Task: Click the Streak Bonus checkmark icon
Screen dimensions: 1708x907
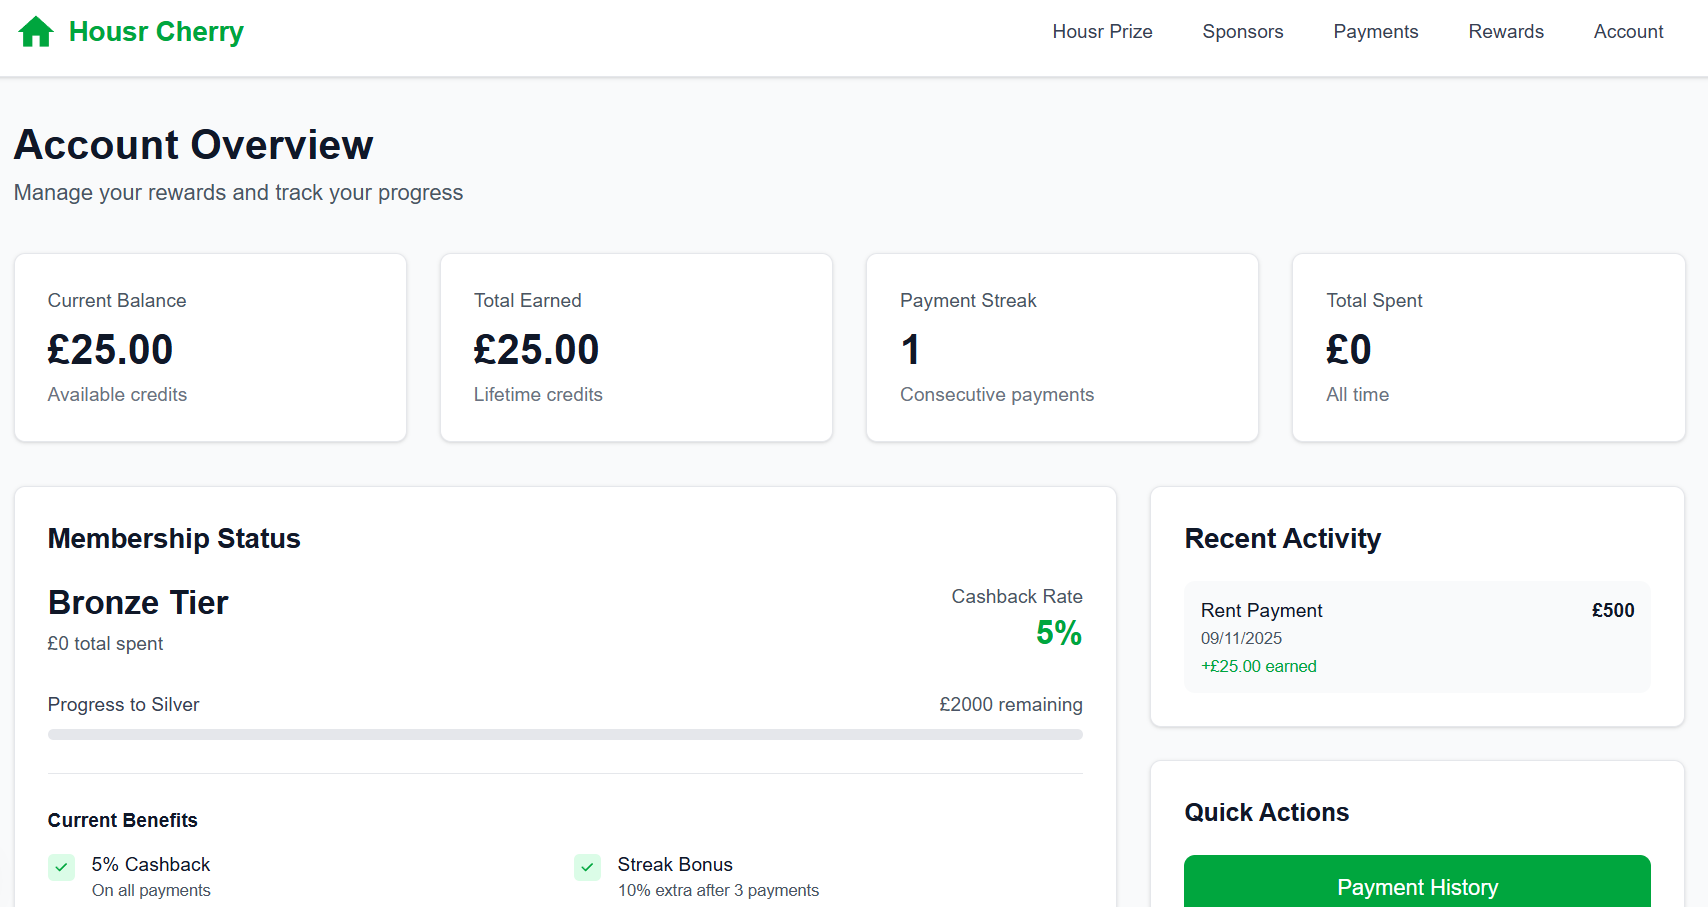Action: point(587,867)
